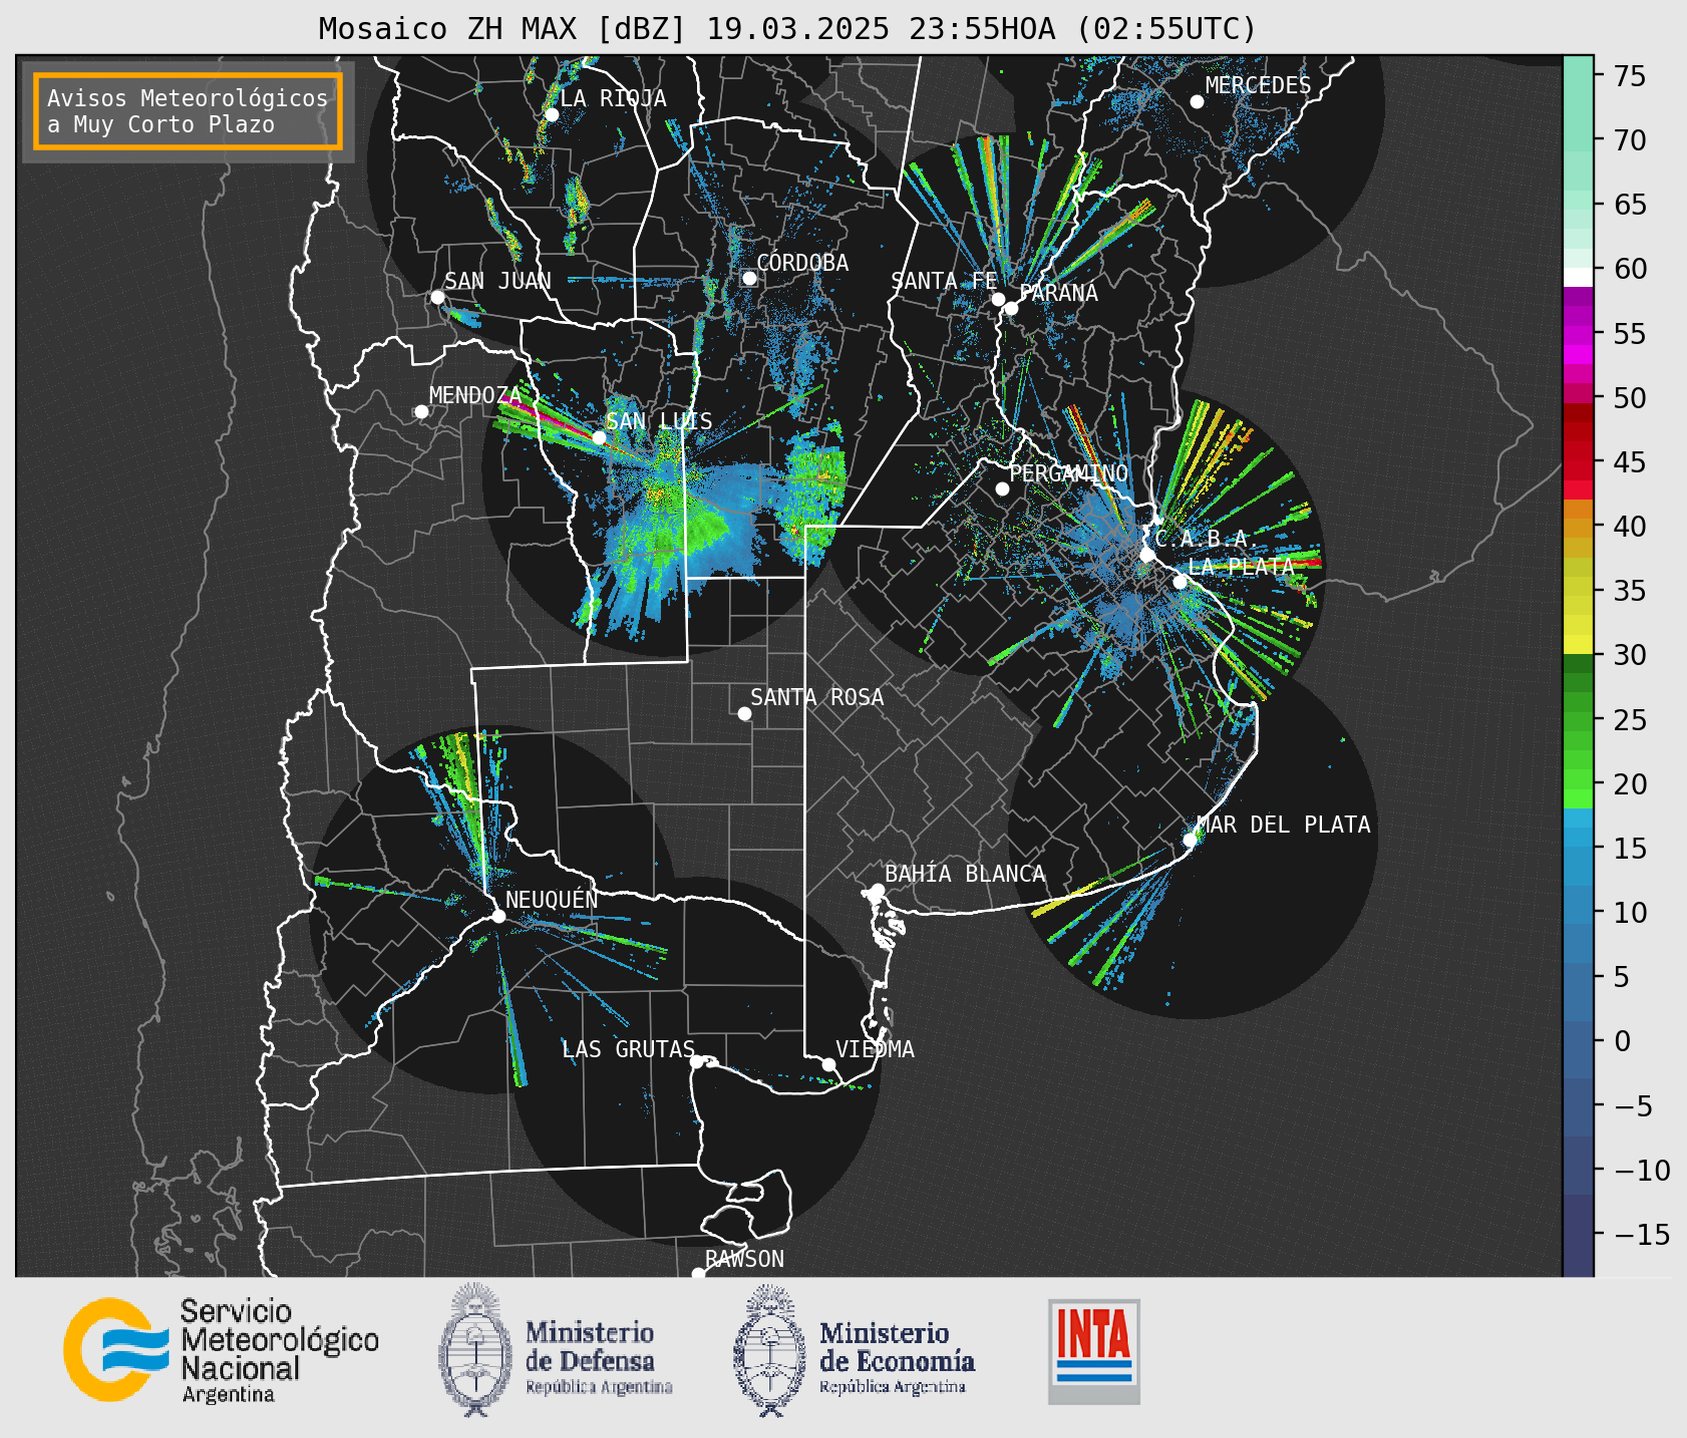Click the red 45 dBZ color band
1687x1438 pixels.
1578,462
